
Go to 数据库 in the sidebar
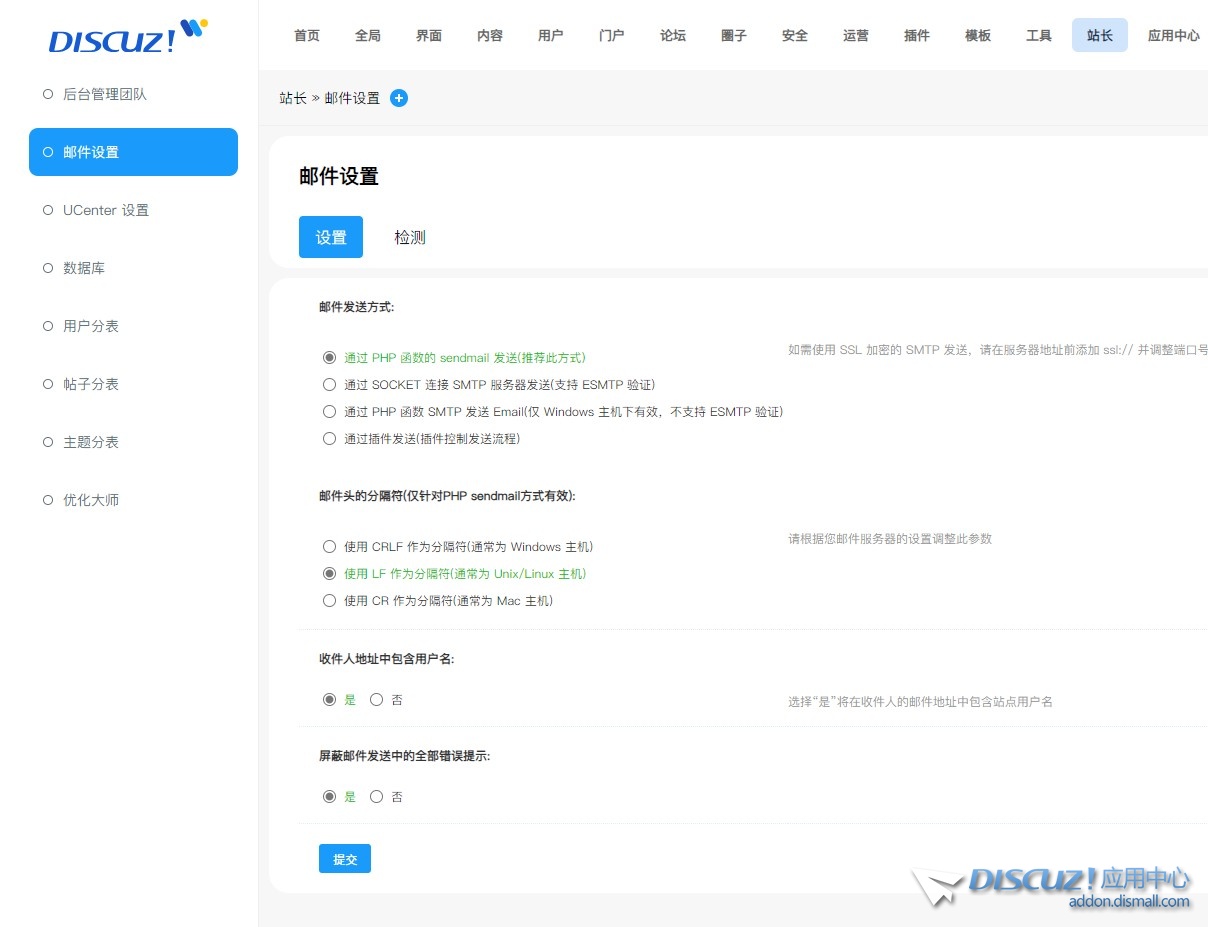tap(84, 269)
